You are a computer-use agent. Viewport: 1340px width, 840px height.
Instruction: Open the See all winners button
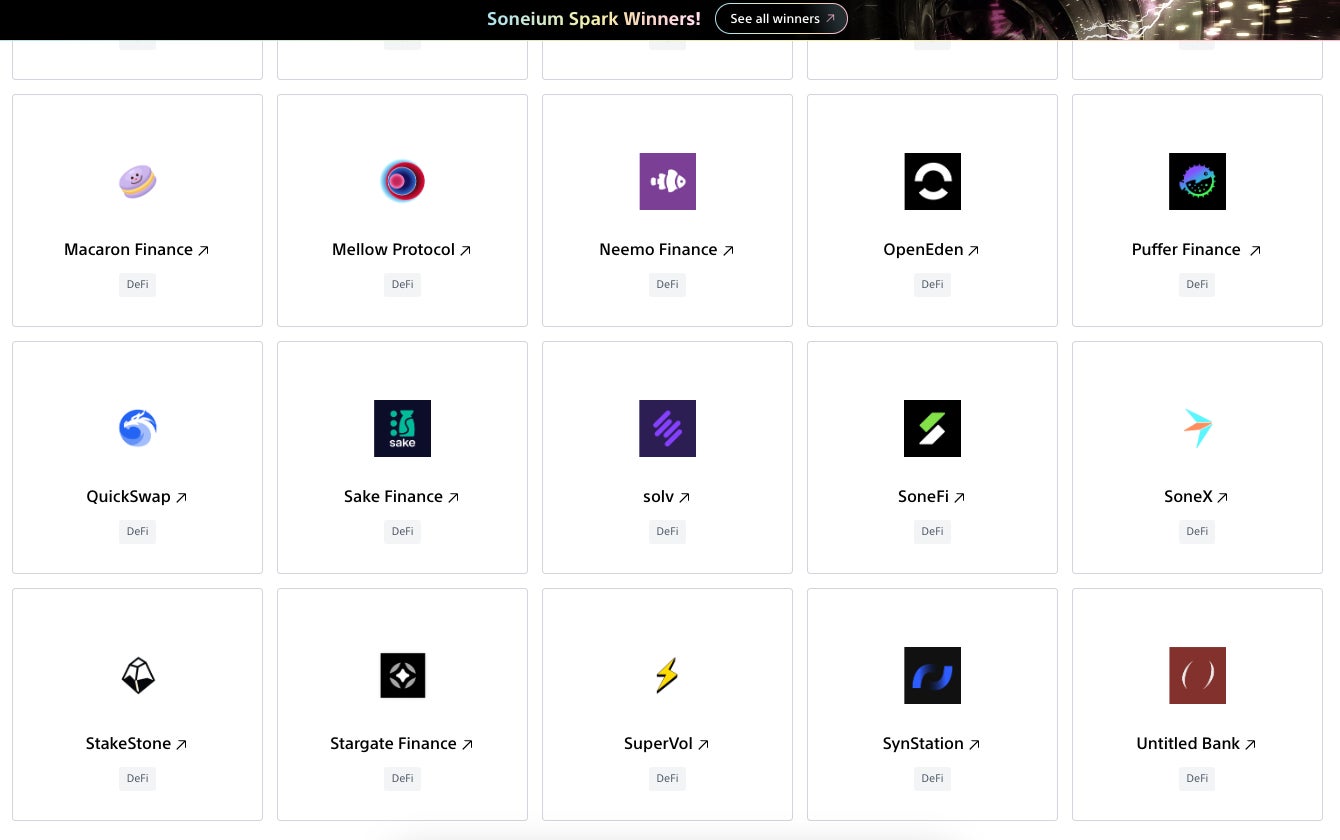781,19
